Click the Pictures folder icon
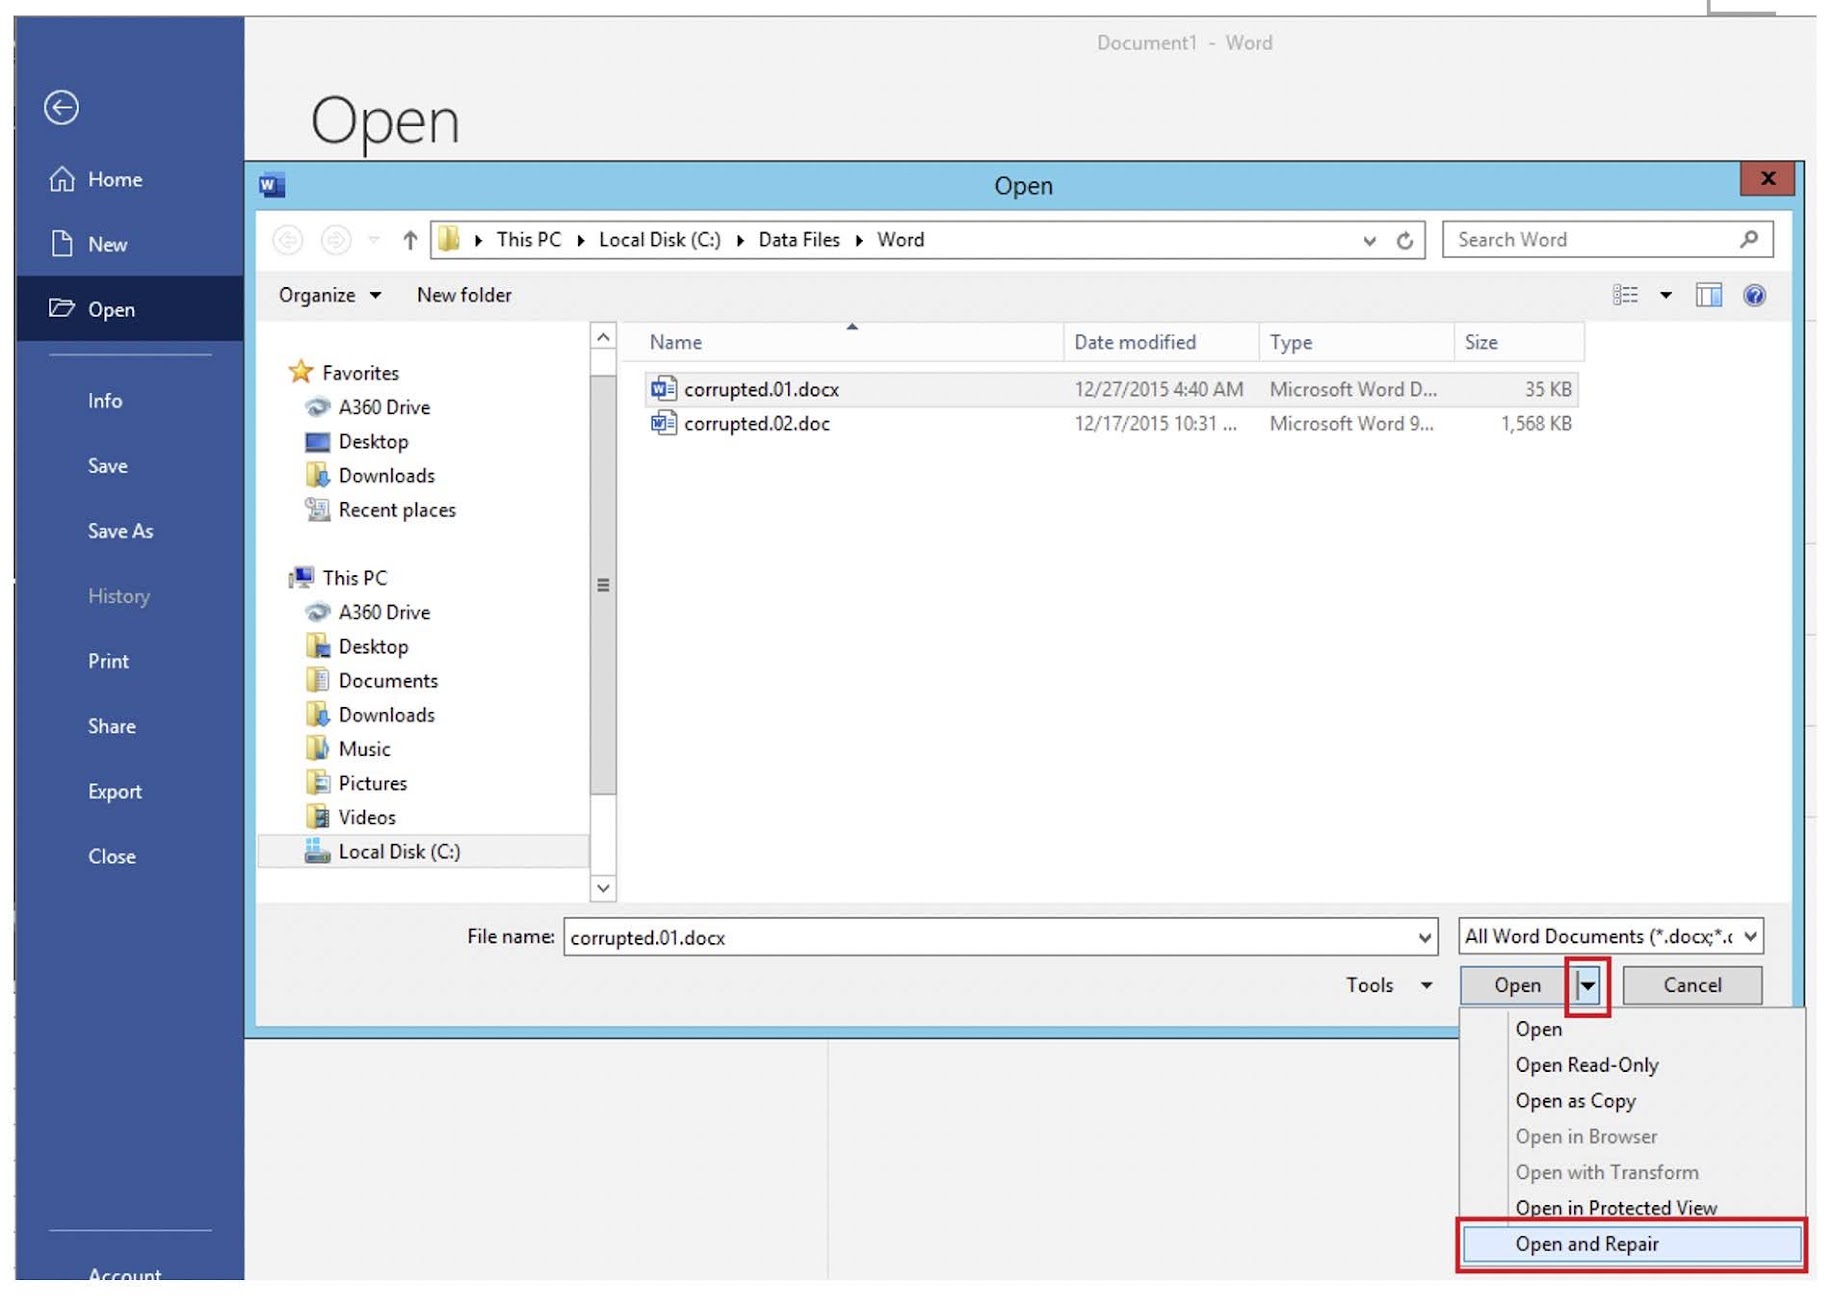This screenshot has width=1832, height=1308. pyautogui.click(x=317, y=782)
